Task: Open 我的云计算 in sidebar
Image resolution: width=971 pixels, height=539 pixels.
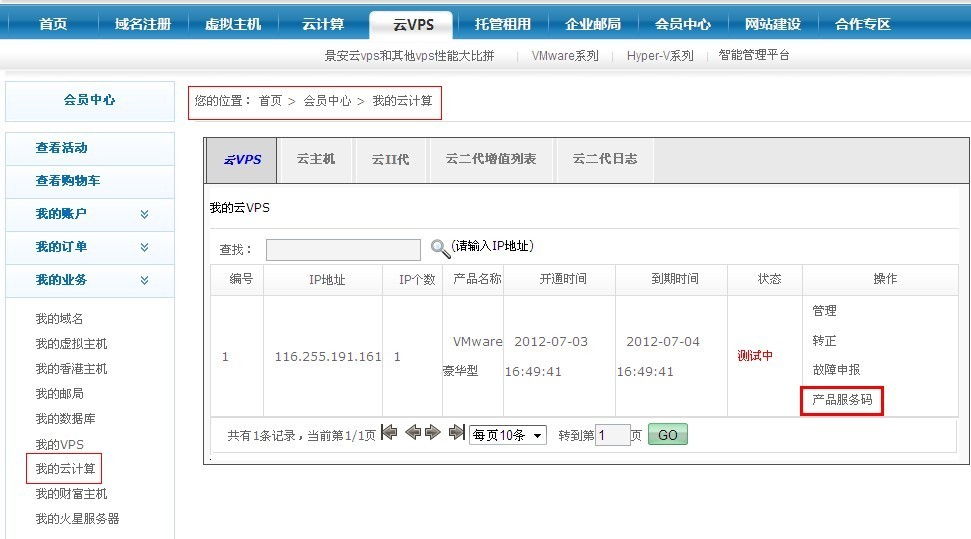Action: pos(64,468)
